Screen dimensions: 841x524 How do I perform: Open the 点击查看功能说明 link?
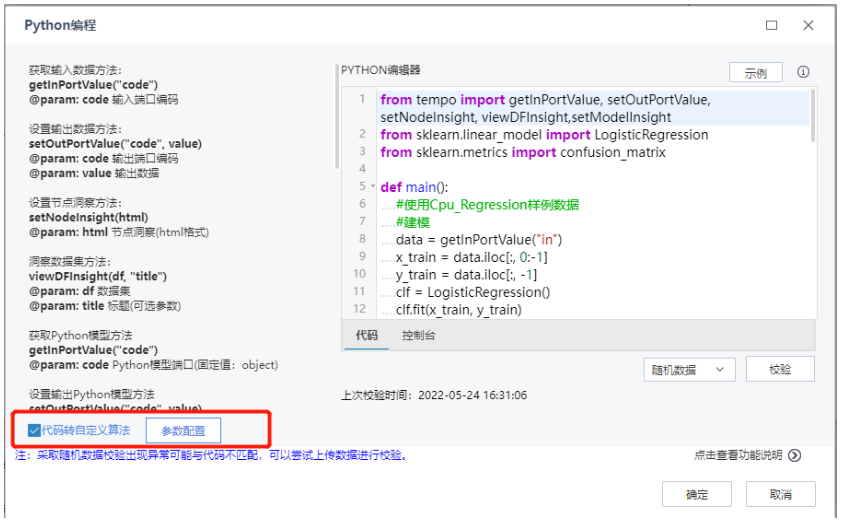pyautogui.click(x=739, y=455)
